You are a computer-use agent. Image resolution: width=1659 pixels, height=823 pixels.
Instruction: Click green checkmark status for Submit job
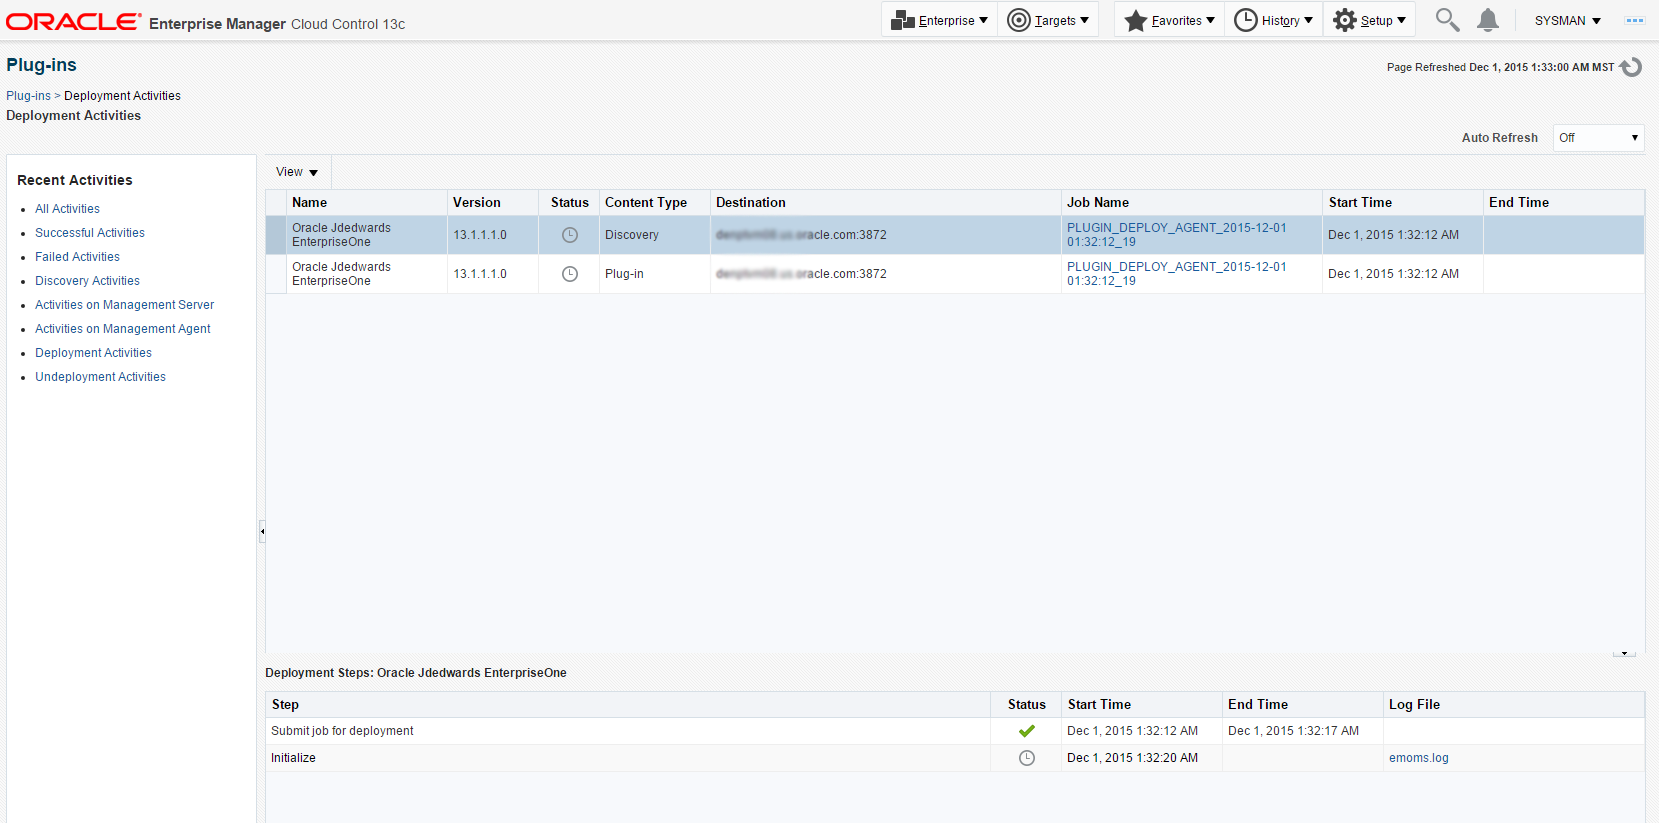click(1027, 731)
